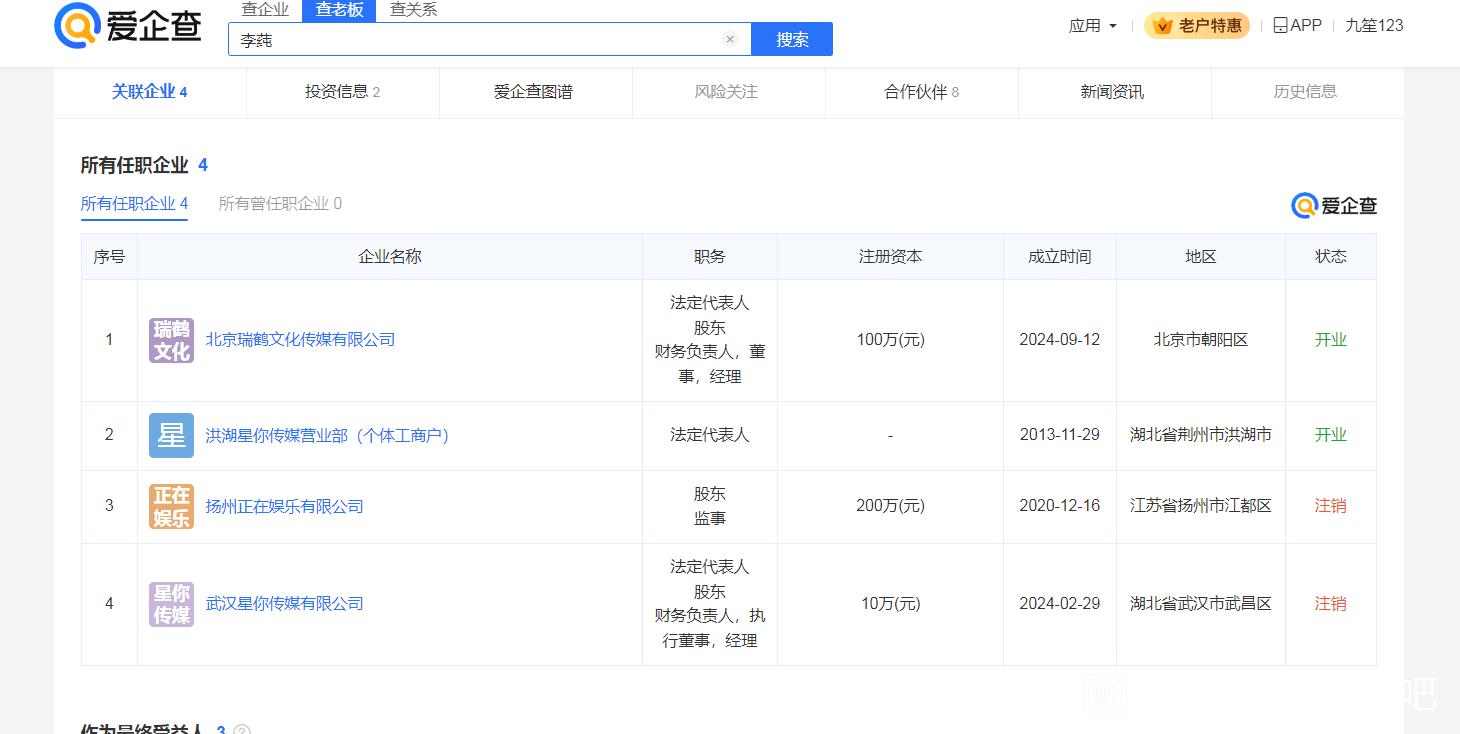Open the 武汉星你传媒有限公司 company link
The height and width of the screenshot is (734, 1460).
(x=284, y=604)
